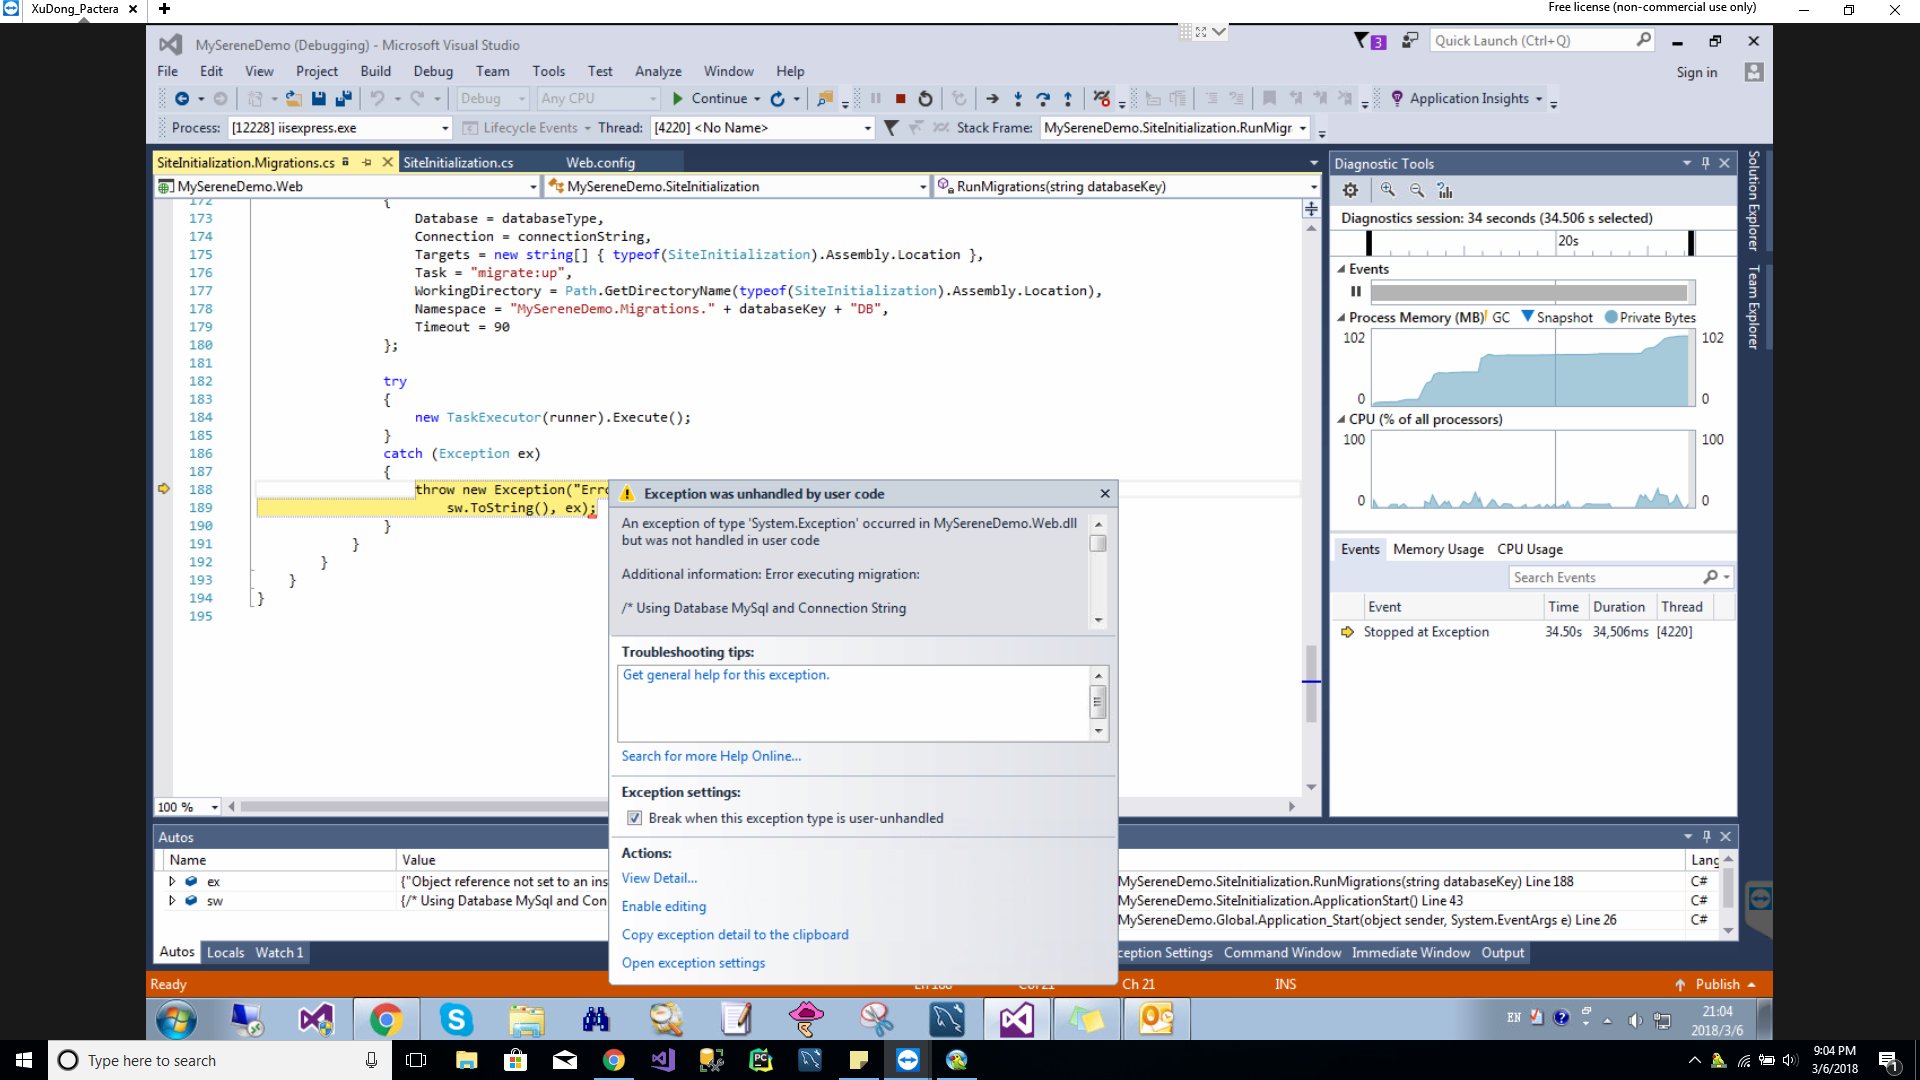Click the Step Over icon

point(1043,98)
